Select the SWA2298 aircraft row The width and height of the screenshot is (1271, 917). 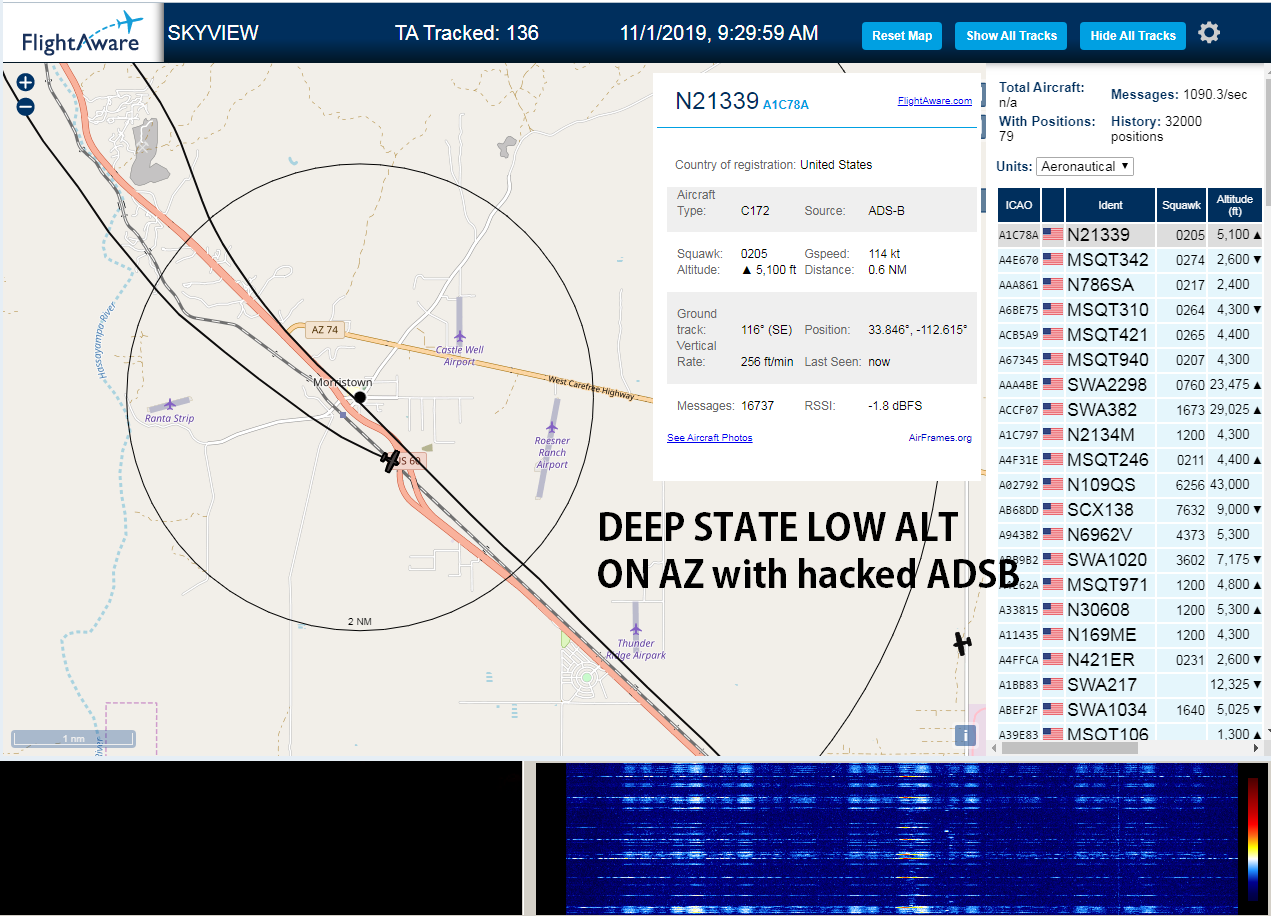(1130, 385)
